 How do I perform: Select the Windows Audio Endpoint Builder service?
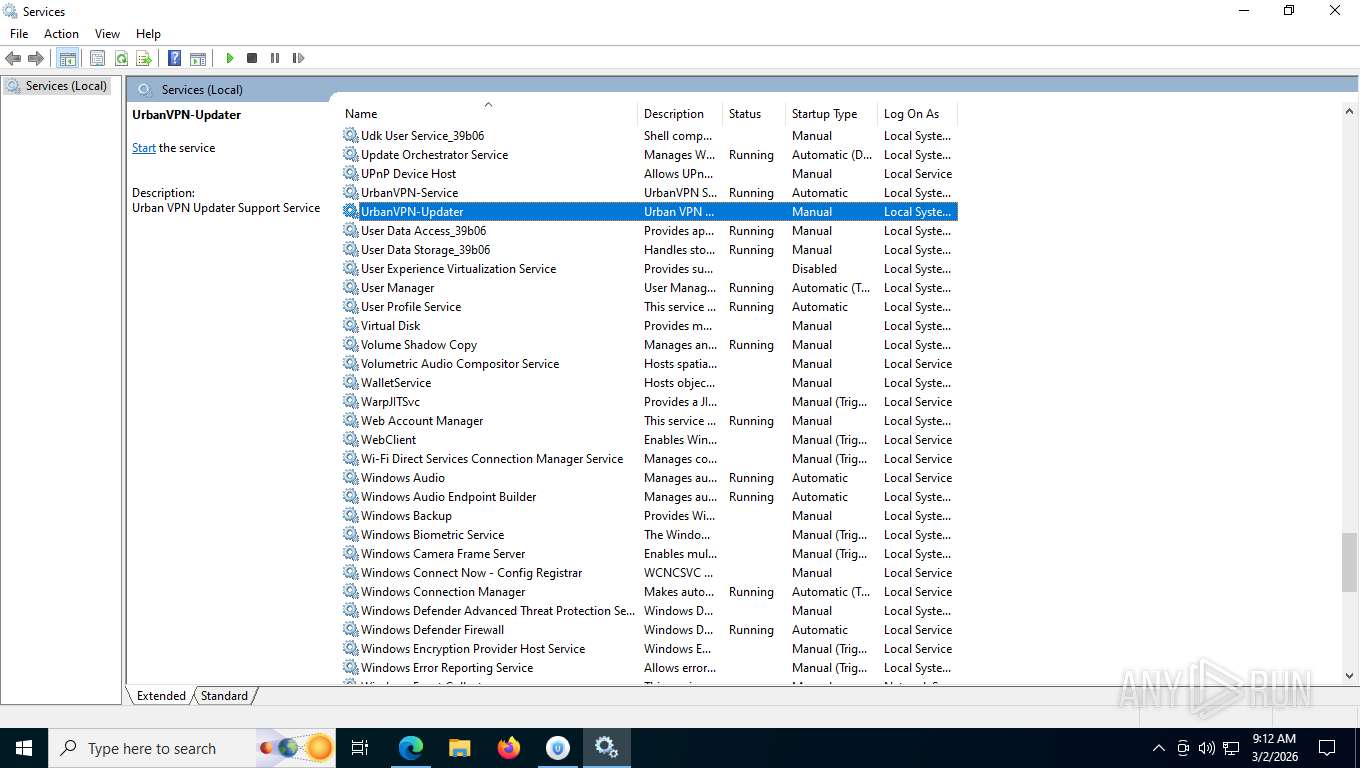point(649,497)
